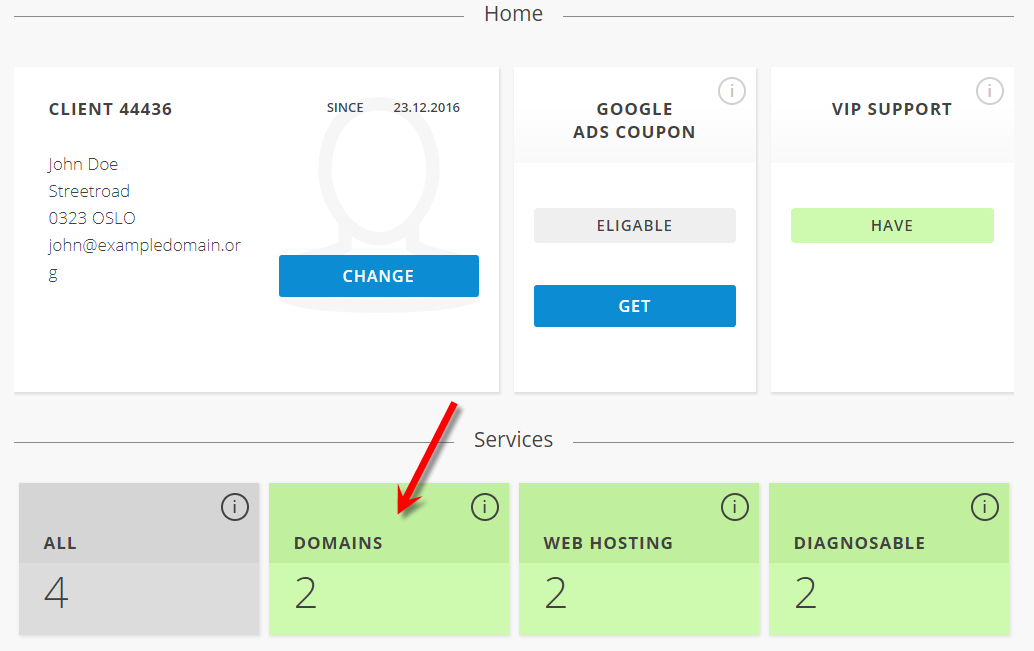Click the HAVE status on VIP Support

(892, 226)
